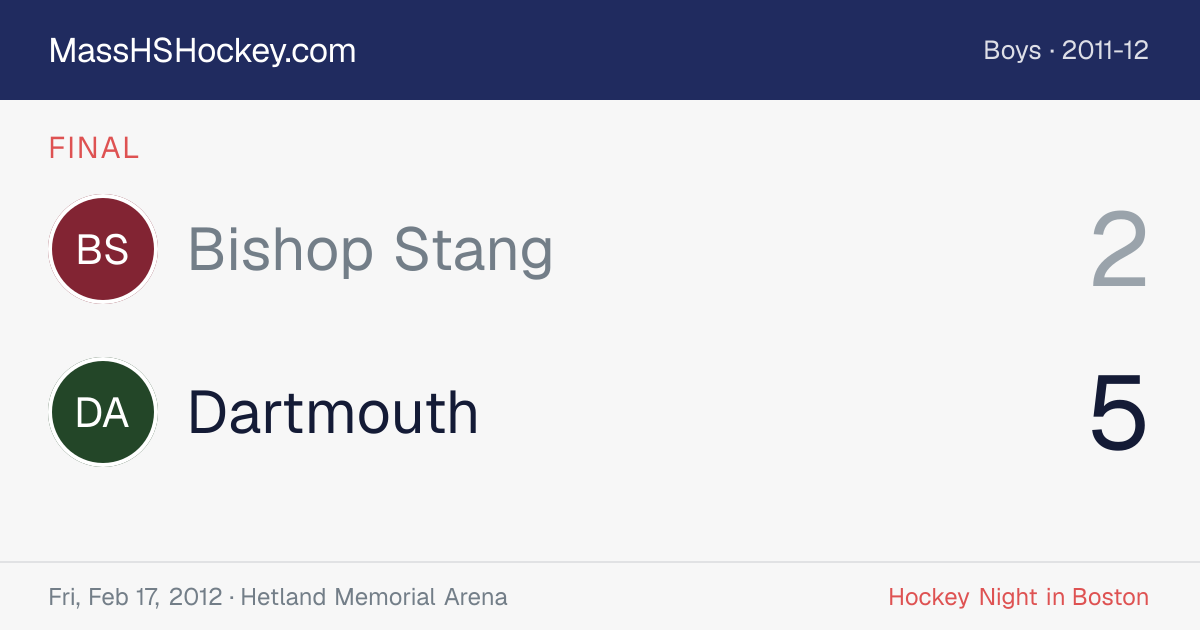The height and width of the screenshot is (630, 1200).
Task: Click the Bishop Stang BS logo badge
Action: 103,249
